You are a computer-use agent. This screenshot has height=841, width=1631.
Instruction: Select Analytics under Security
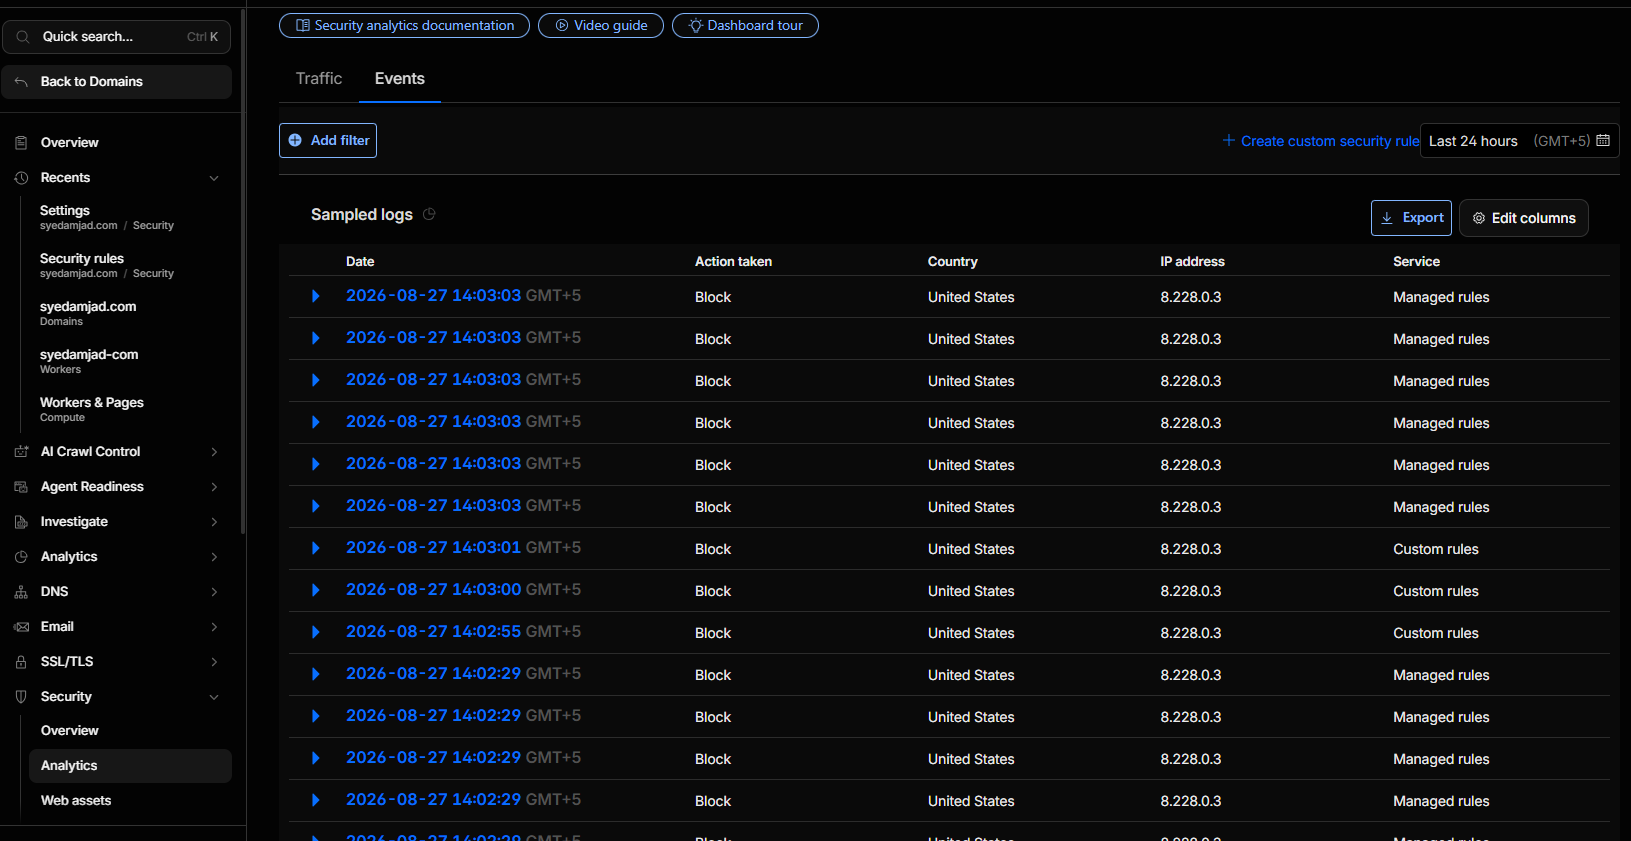[130, 766]
